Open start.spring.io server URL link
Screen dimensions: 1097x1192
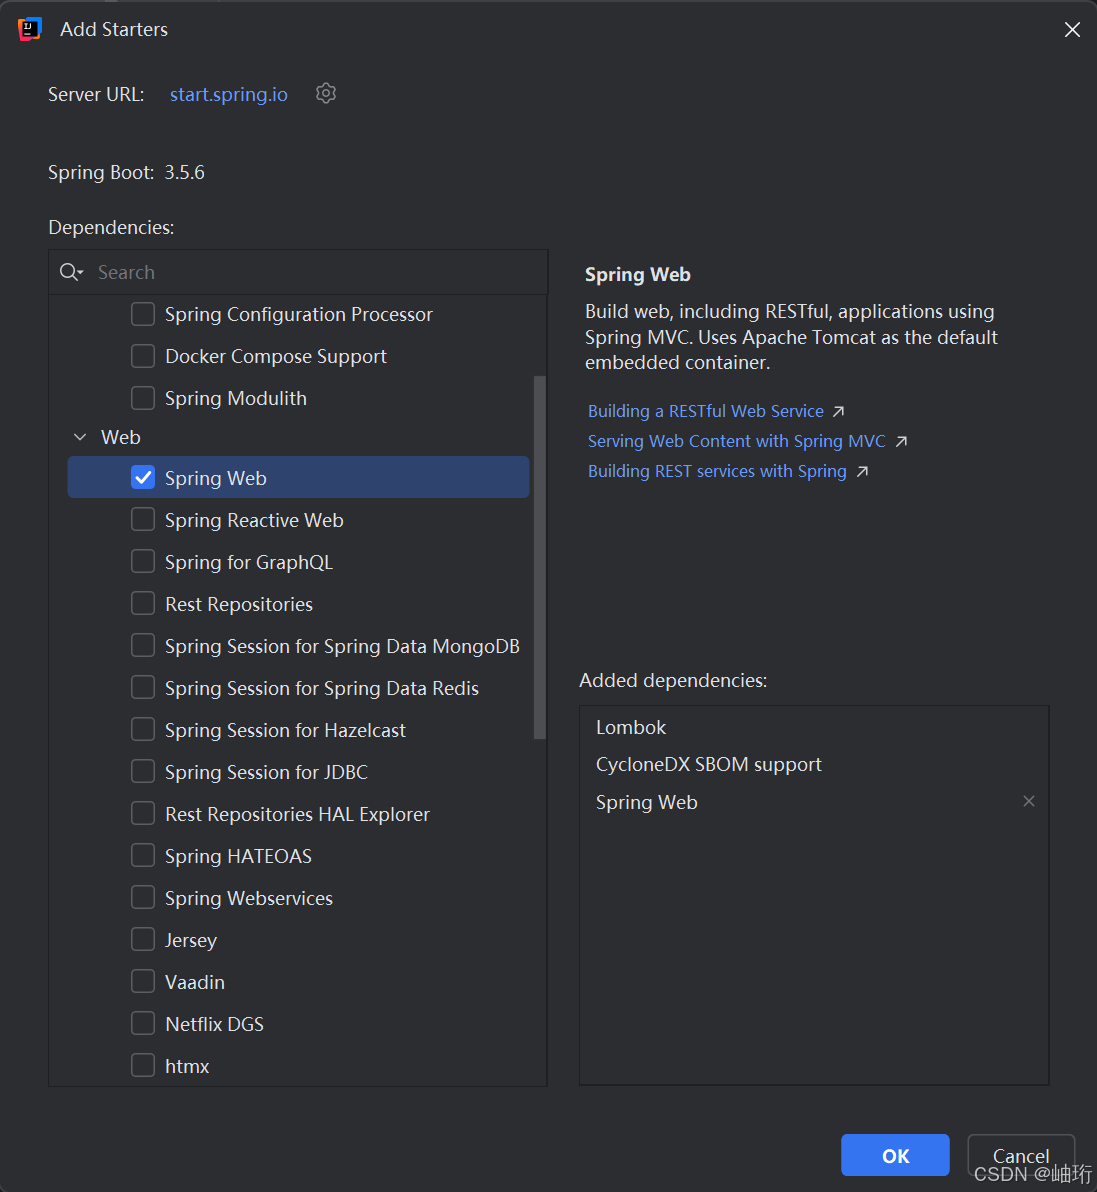tap(229, 94)
